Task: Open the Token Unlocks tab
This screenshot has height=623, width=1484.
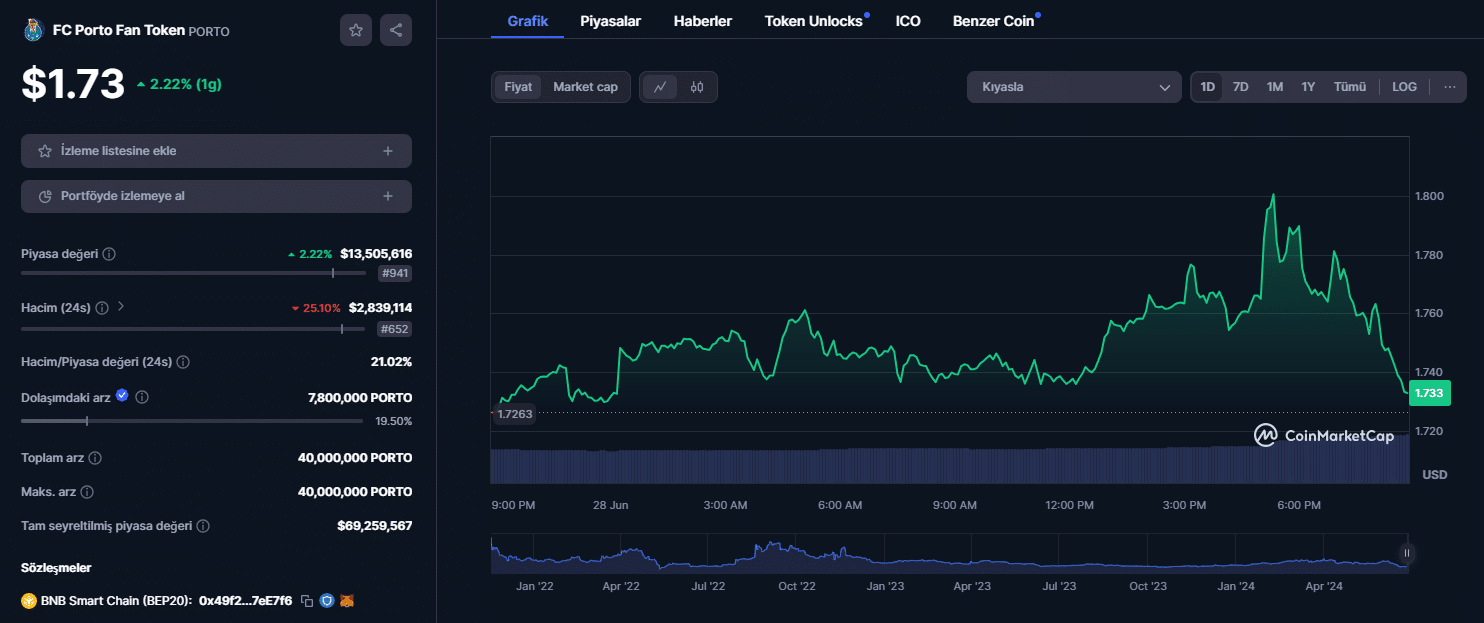Action: pos(814,20)
